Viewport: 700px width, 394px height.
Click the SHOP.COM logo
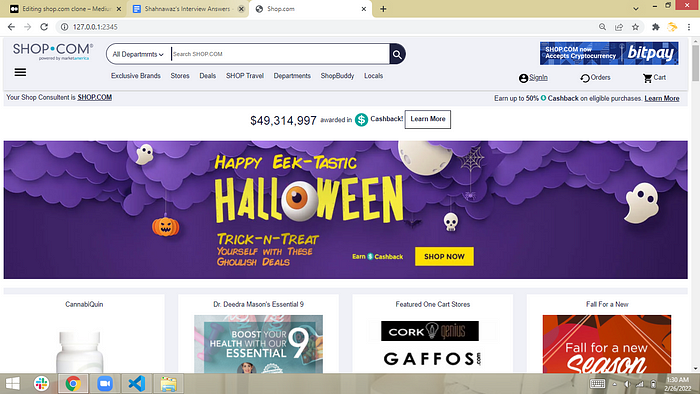pyautogui.click(x=53, y=51)
